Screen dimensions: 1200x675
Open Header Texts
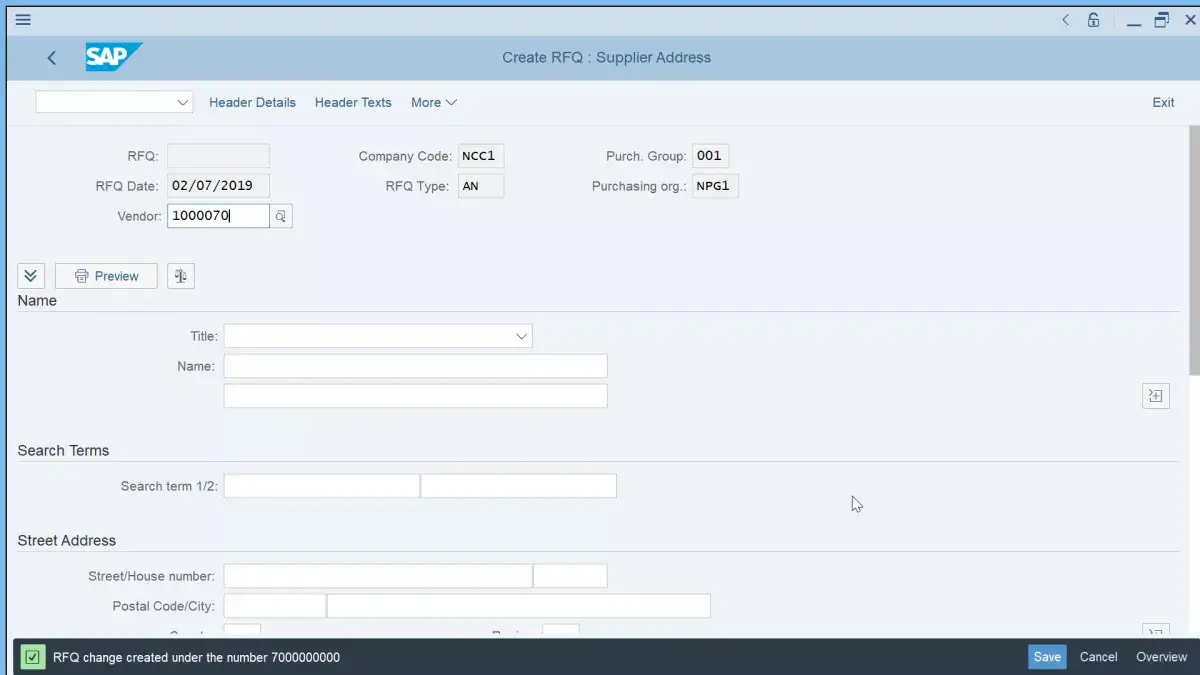(353, 102)
